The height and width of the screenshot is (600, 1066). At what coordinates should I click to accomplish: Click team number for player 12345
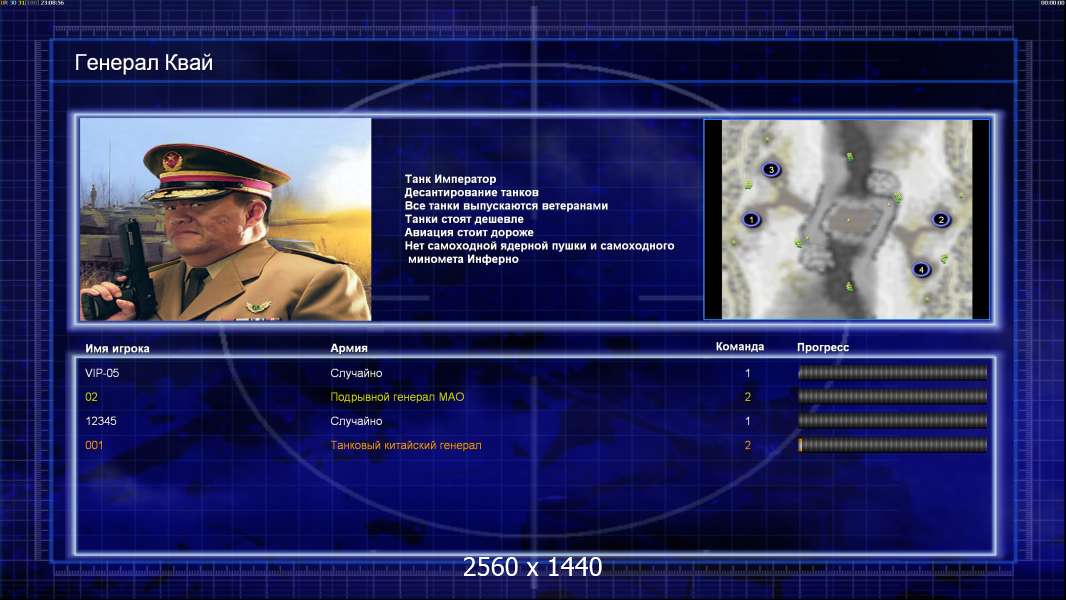pyautogui.click(x=747, y=421)
